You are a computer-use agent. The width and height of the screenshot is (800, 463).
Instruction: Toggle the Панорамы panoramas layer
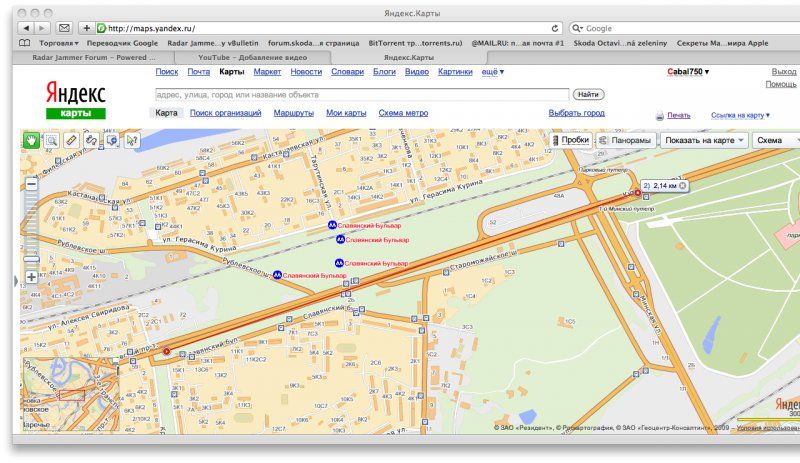coord(626,140)
